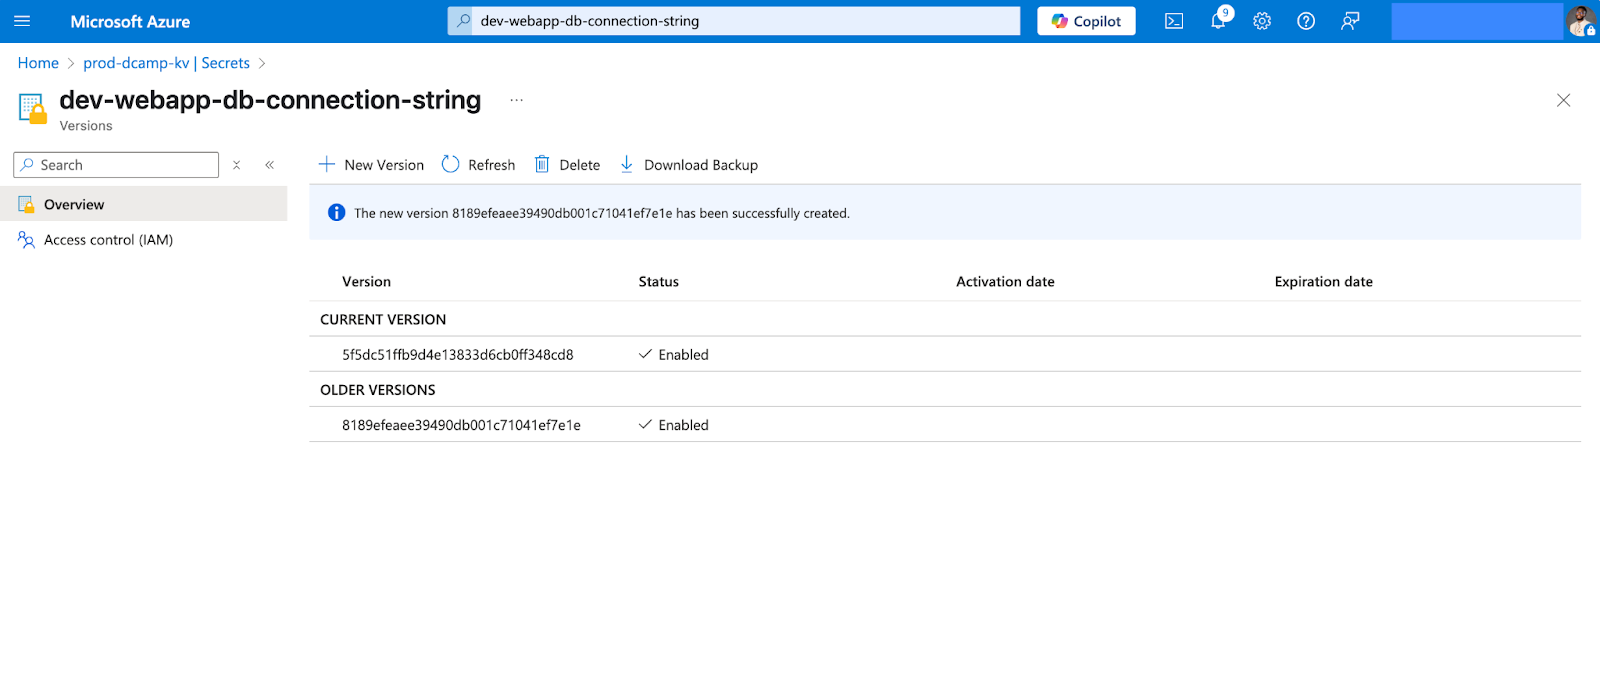
Task: Select Overview in the sidebar
Action: [x=144, y=204]
